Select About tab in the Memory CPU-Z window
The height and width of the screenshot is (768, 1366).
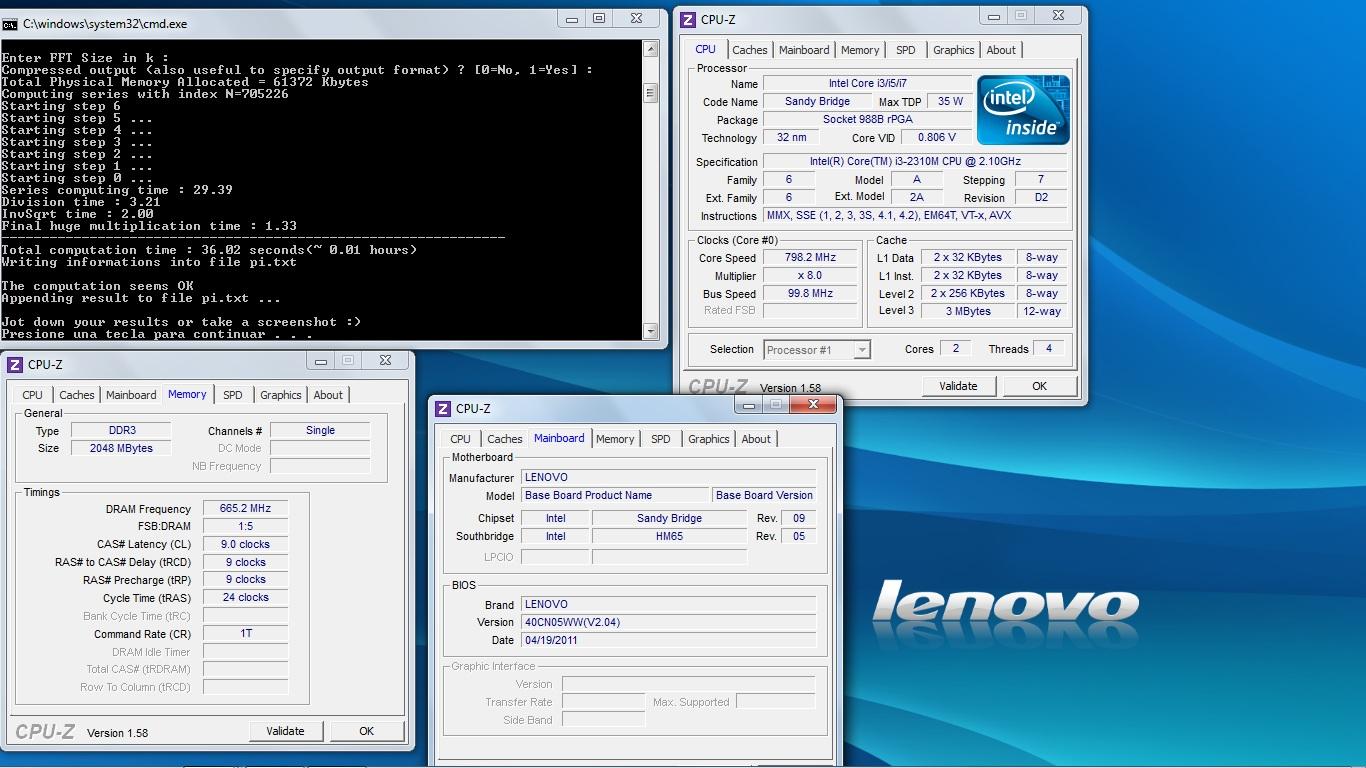328,395
